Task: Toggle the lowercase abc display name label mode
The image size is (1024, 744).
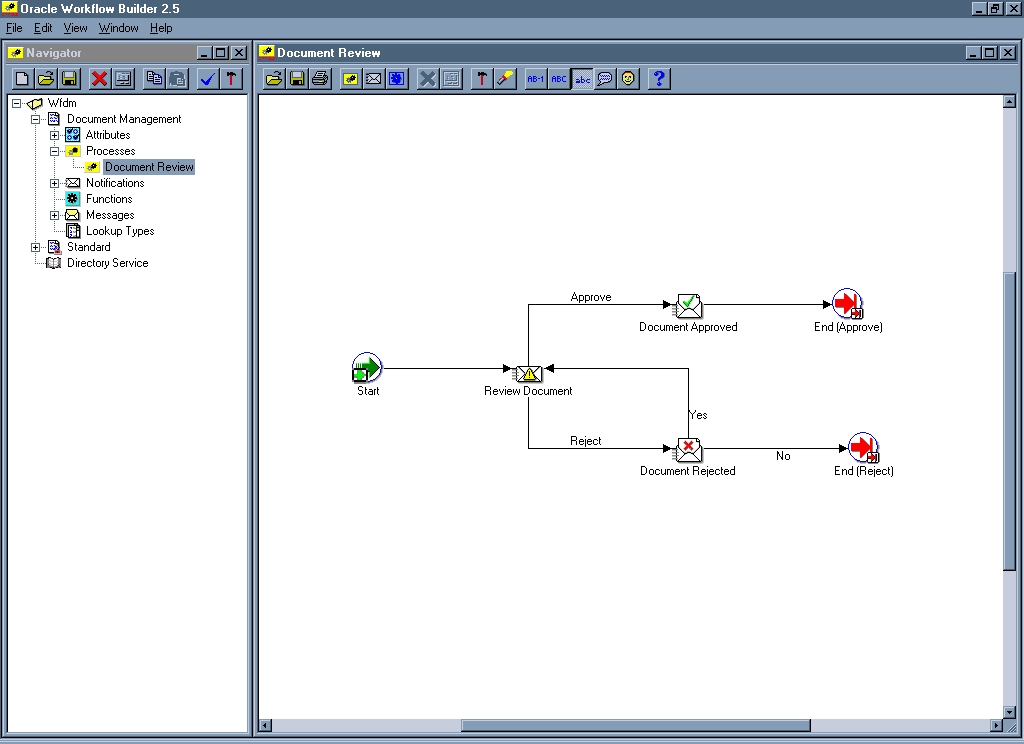Action: (x=582, y=79)
